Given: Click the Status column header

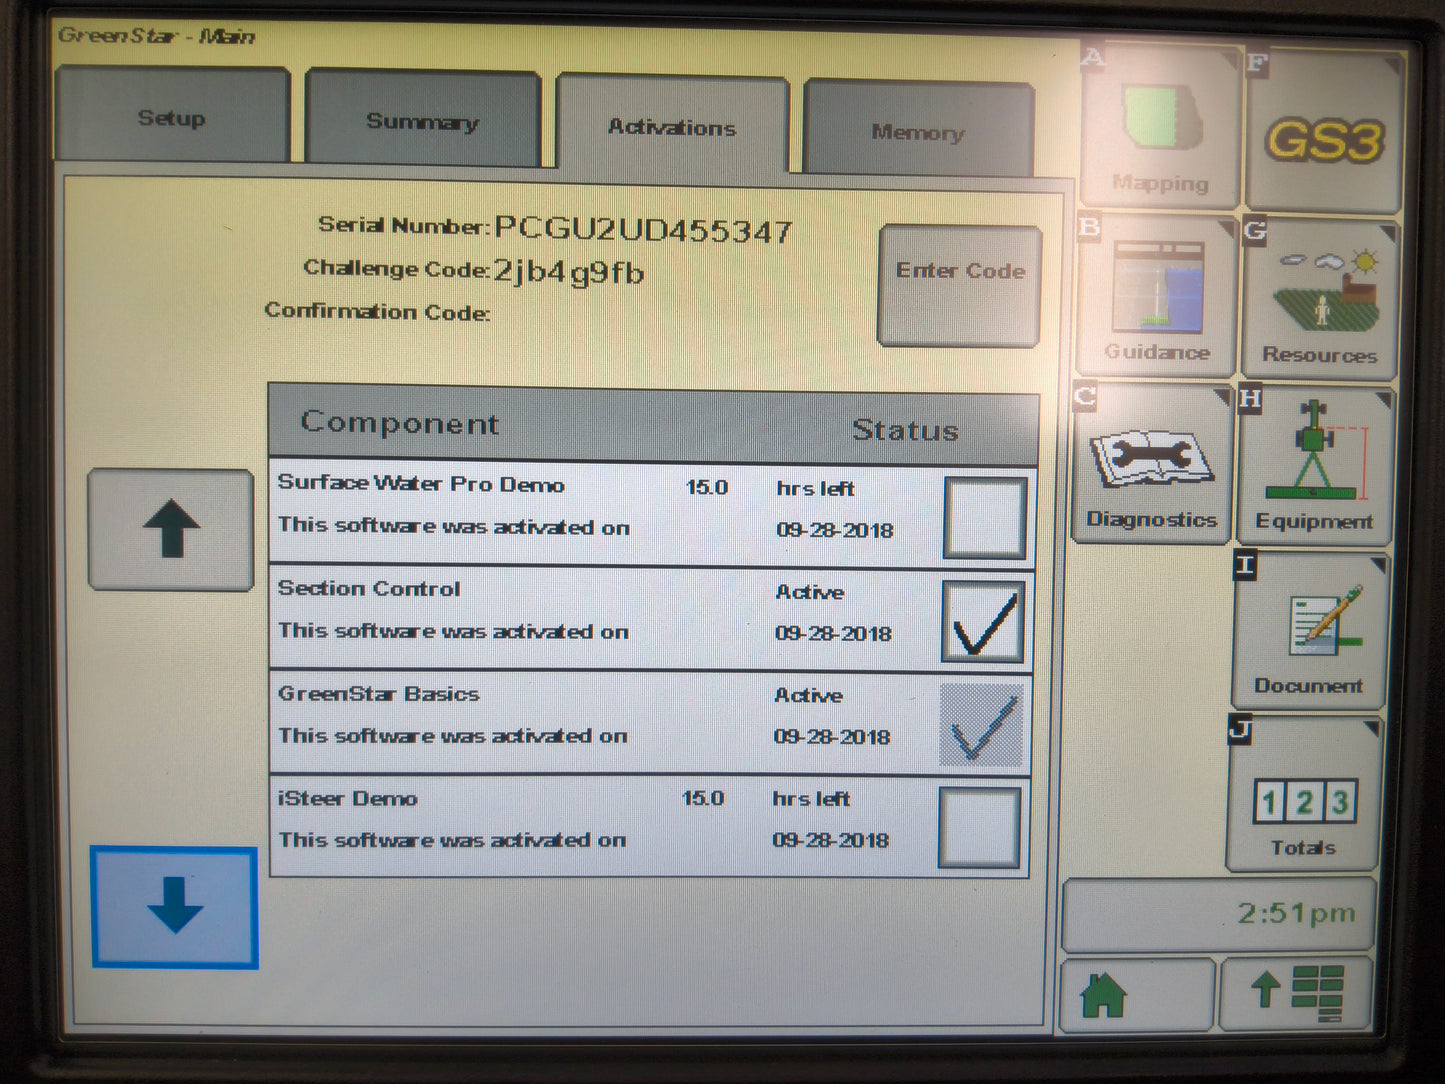Looking at the screenshot, I should [x=905, y=430].
